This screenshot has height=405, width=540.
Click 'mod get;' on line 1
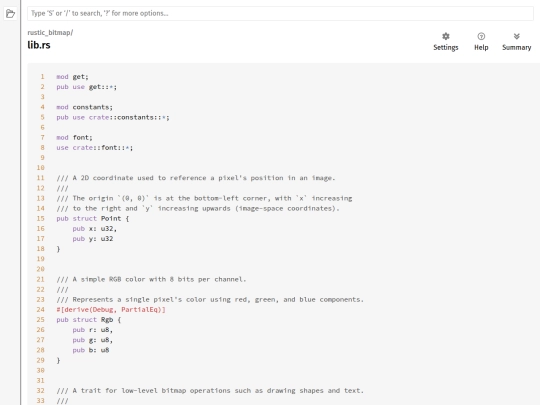[x=72, y=77]
